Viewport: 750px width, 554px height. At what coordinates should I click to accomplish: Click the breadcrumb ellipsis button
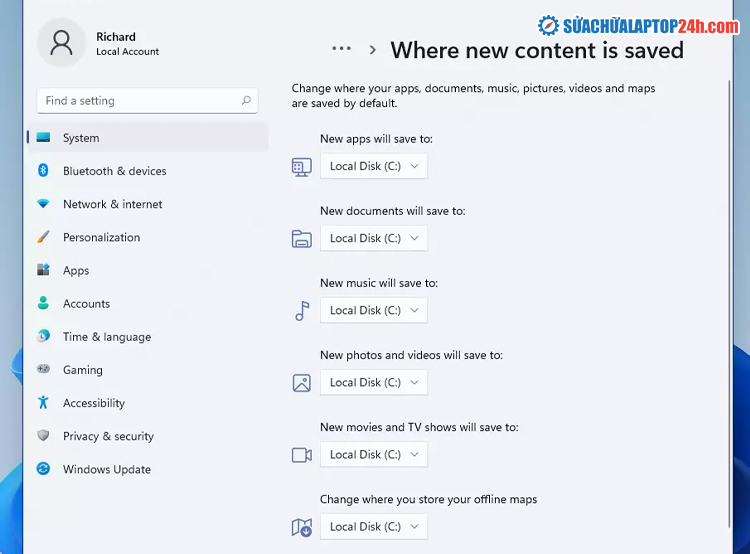(x=341, y=49)
